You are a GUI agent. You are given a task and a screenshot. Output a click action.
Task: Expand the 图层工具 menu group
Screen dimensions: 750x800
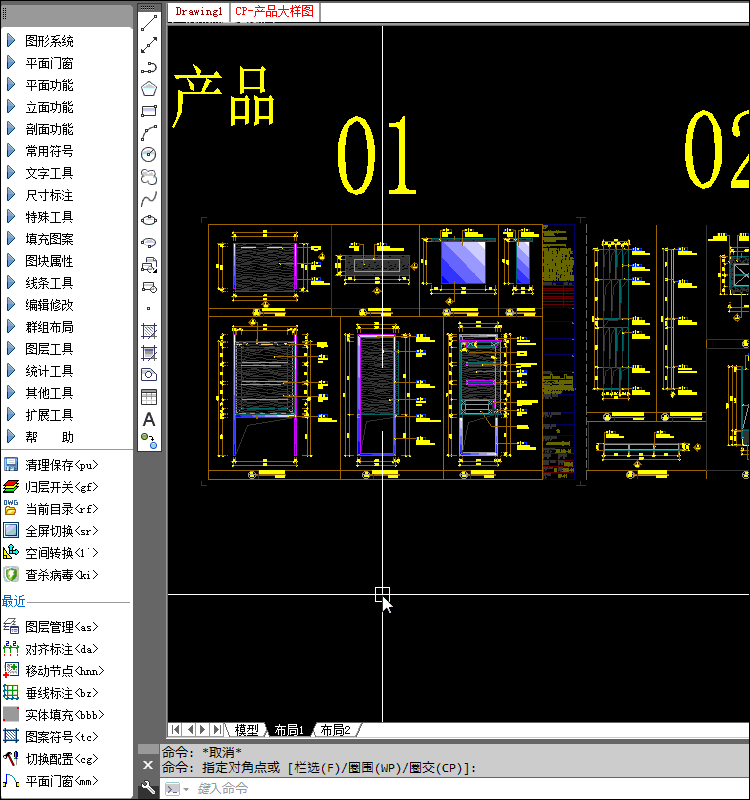[41, 348]
